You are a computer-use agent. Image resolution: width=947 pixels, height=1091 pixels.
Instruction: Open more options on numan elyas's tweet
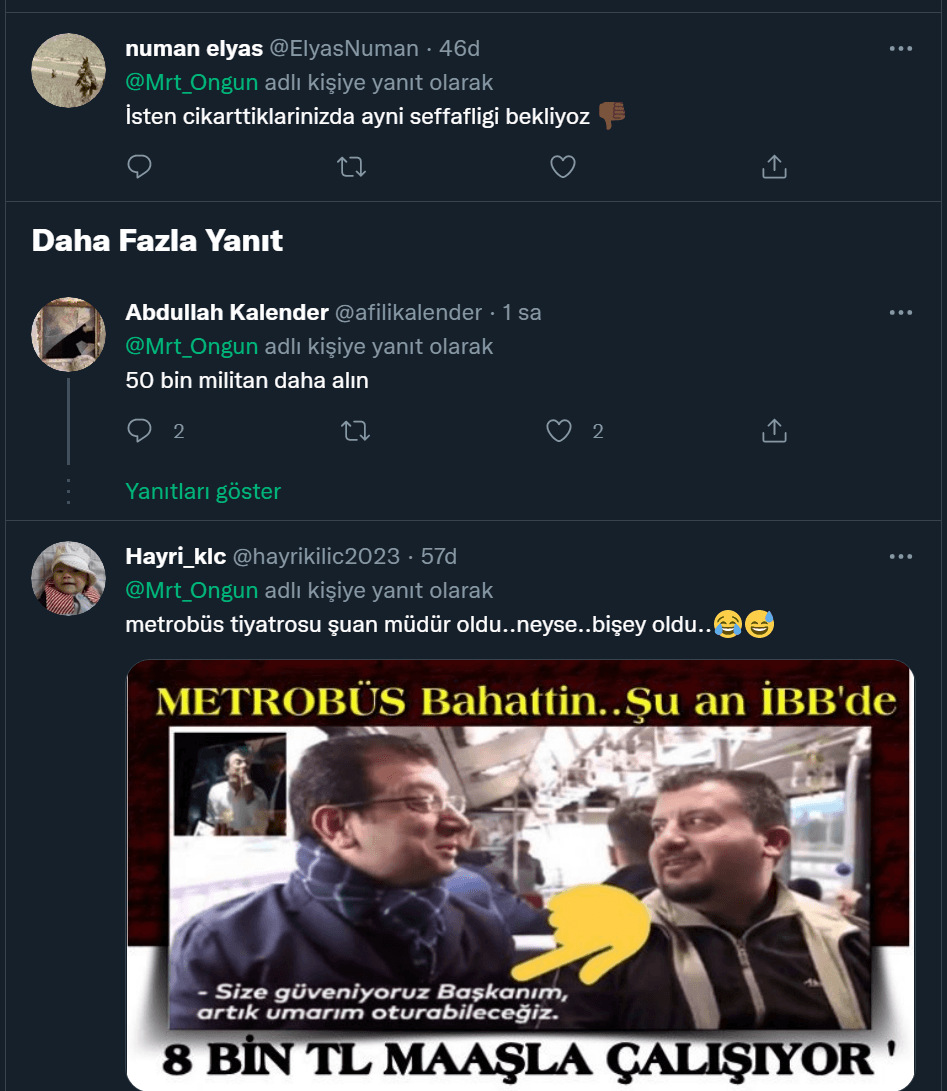click(900, 48)
